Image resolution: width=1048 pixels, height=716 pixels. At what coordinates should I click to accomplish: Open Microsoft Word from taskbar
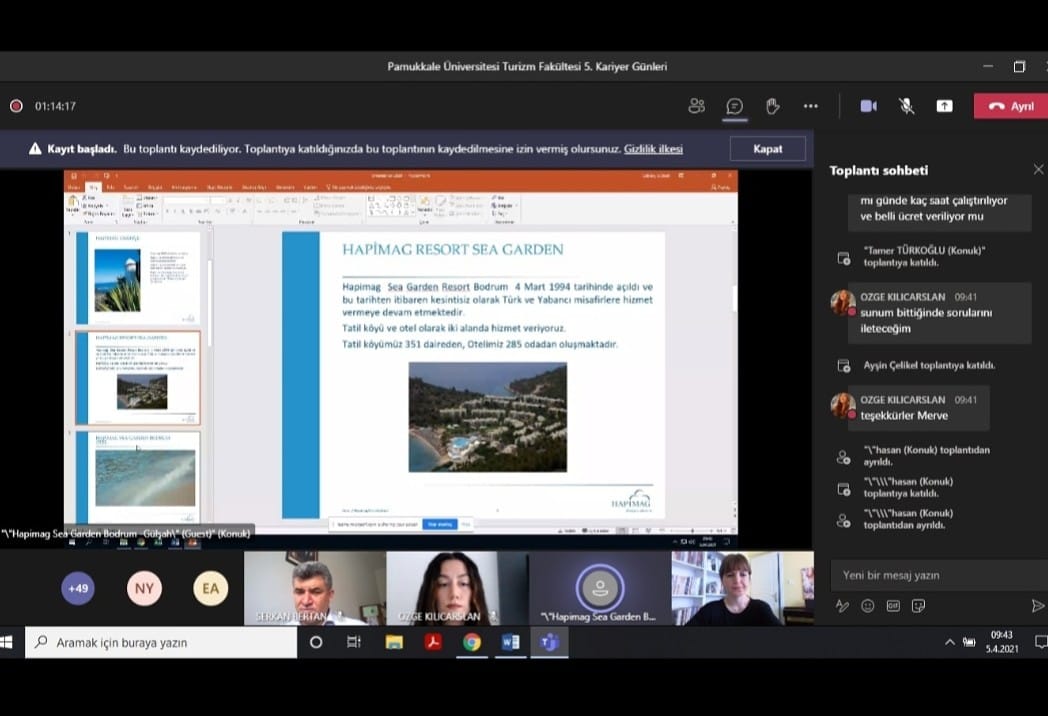coord(511,642)
